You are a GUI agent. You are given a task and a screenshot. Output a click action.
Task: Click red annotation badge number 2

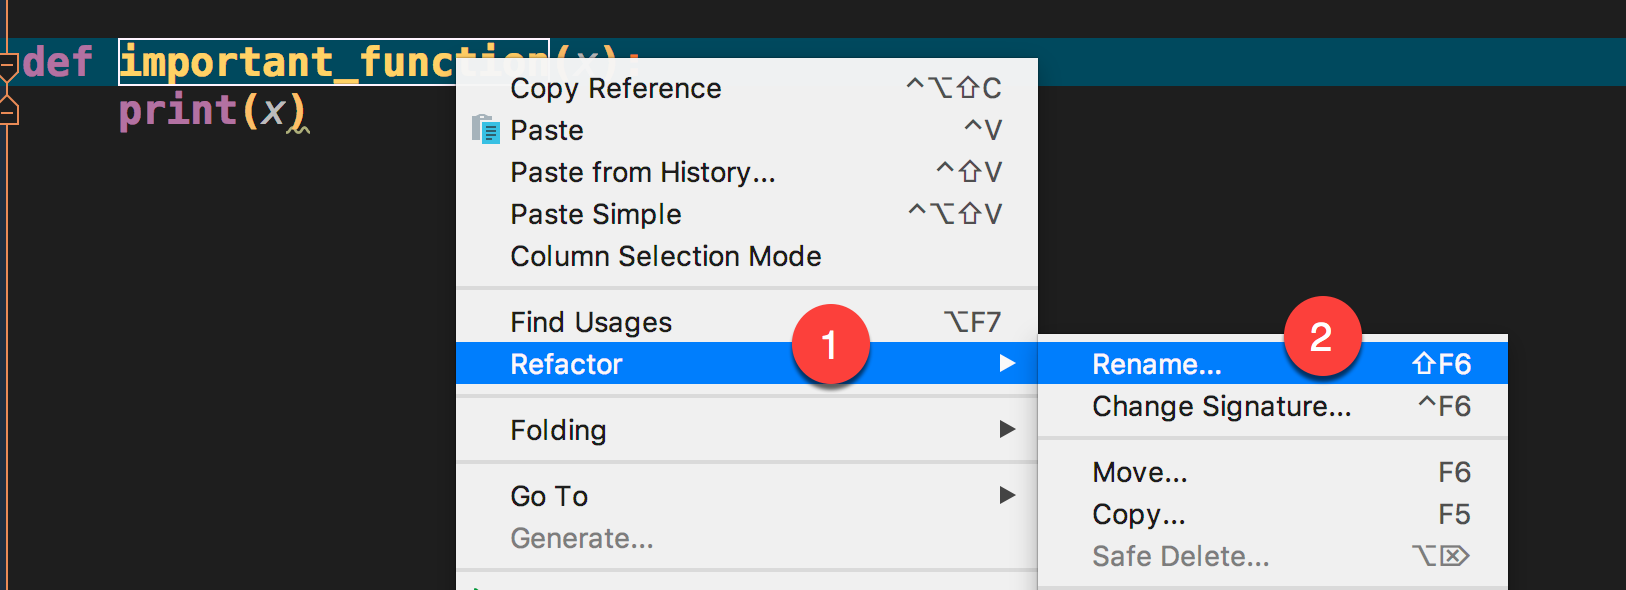click(1322, 336)
